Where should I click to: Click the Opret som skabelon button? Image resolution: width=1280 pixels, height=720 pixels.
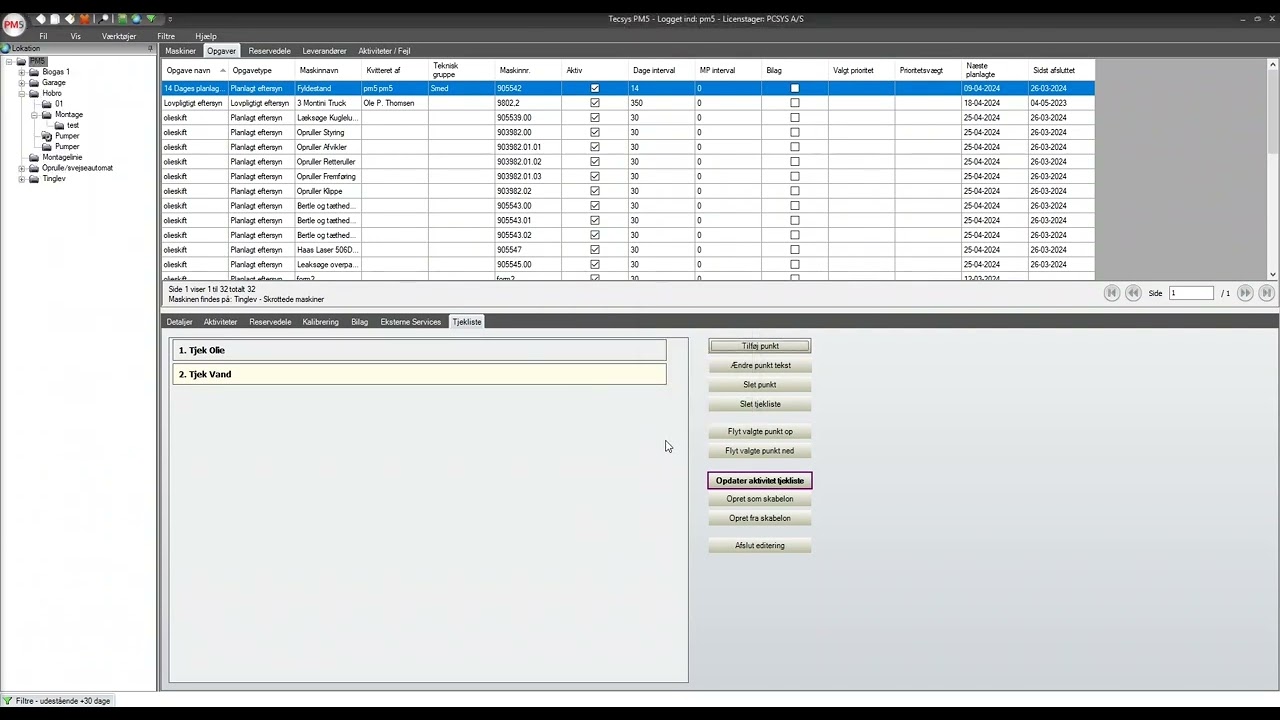760,499
